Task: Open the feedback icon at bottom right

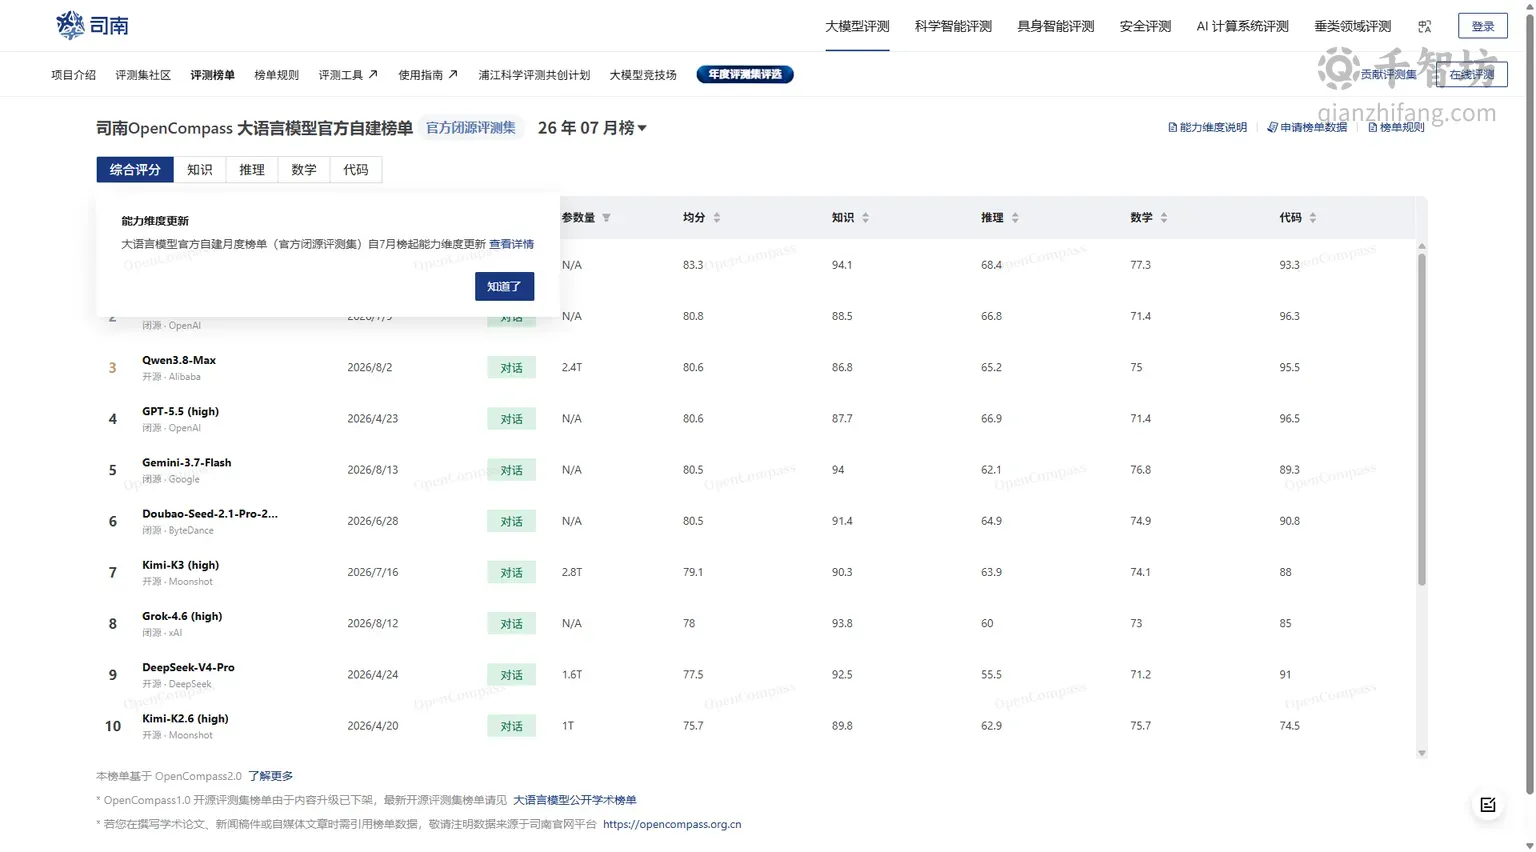Action: 1488,805
